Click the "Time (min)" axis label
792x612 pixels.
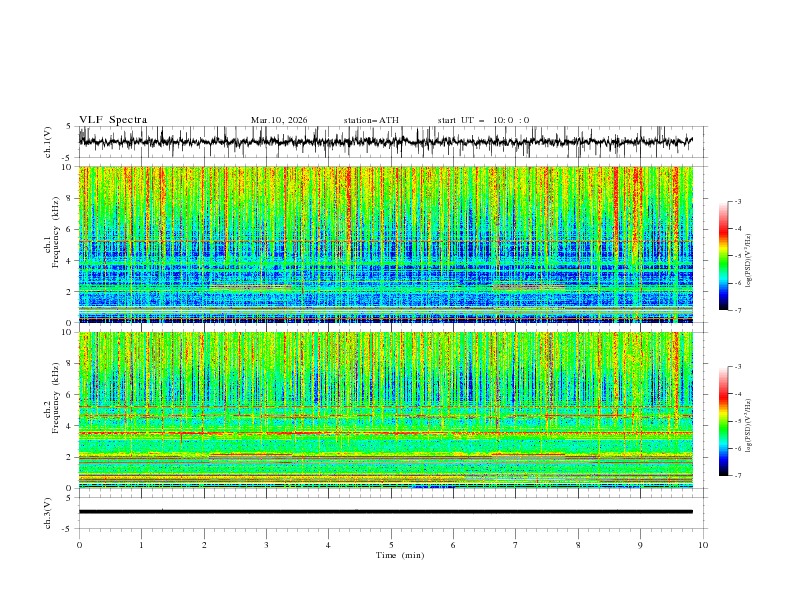pos(400,555)
